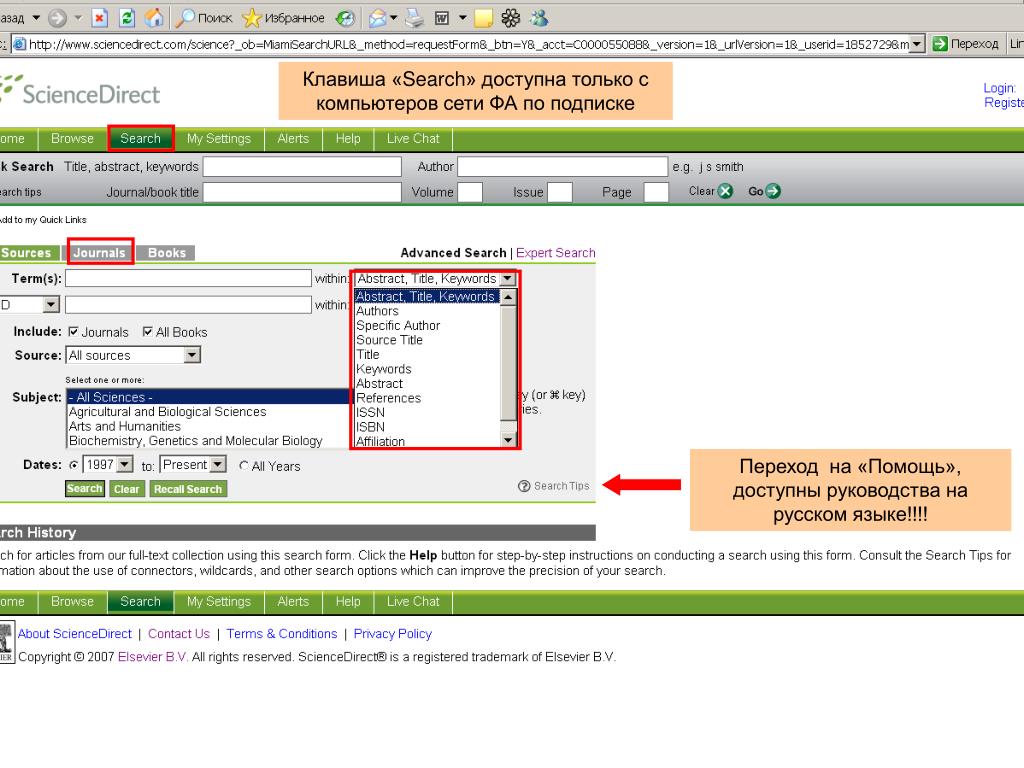Expand Back button history dropdown arrow
1024x768 pixels.
(37, 18)
